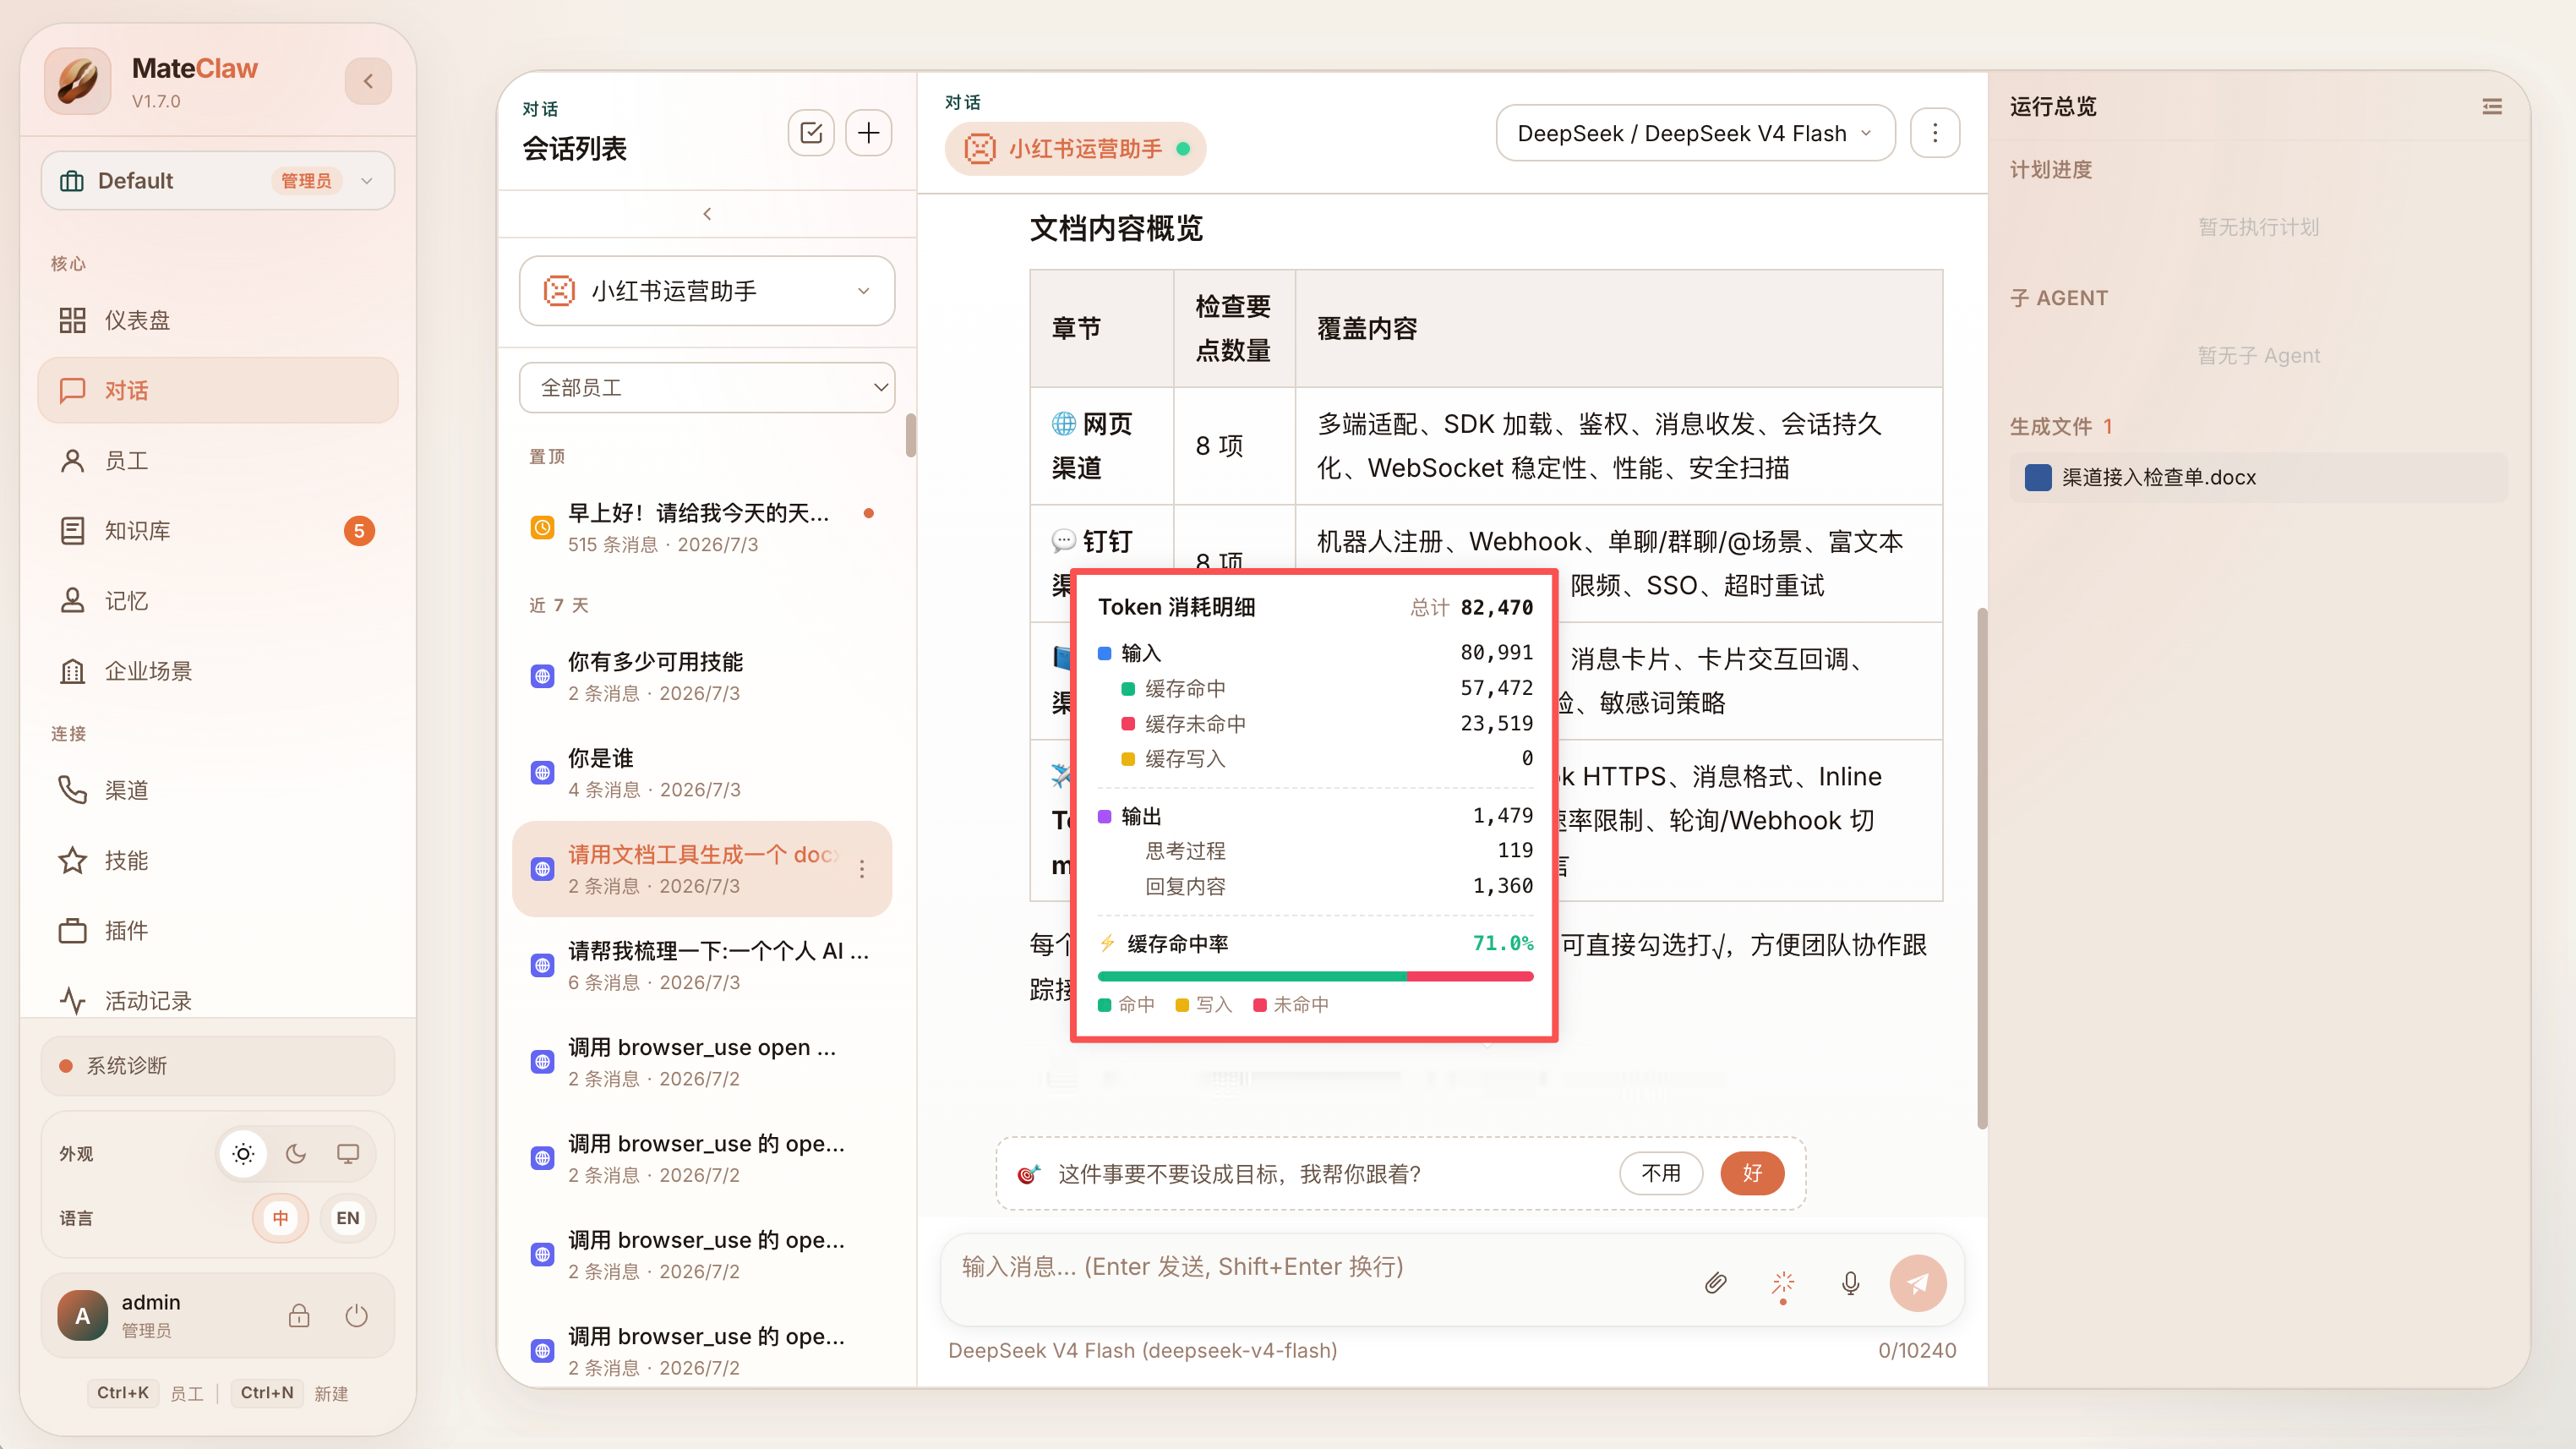Viewport: 2576px width, 1449px height.
Task: Click the icon of the 你是谁 conversation
Action: coord(542,773)
